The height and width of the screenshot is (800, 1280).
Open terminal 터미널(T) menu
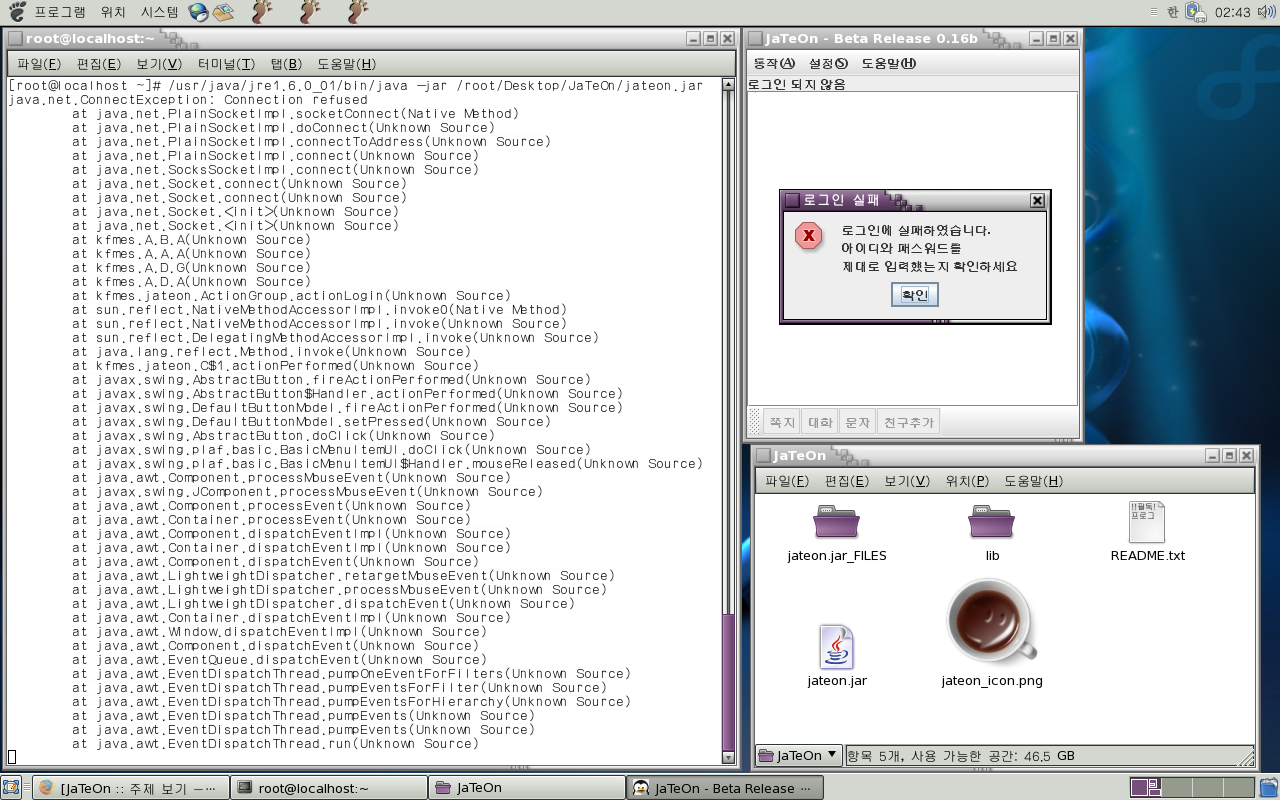pyautogui.click(x=226, y=64)
